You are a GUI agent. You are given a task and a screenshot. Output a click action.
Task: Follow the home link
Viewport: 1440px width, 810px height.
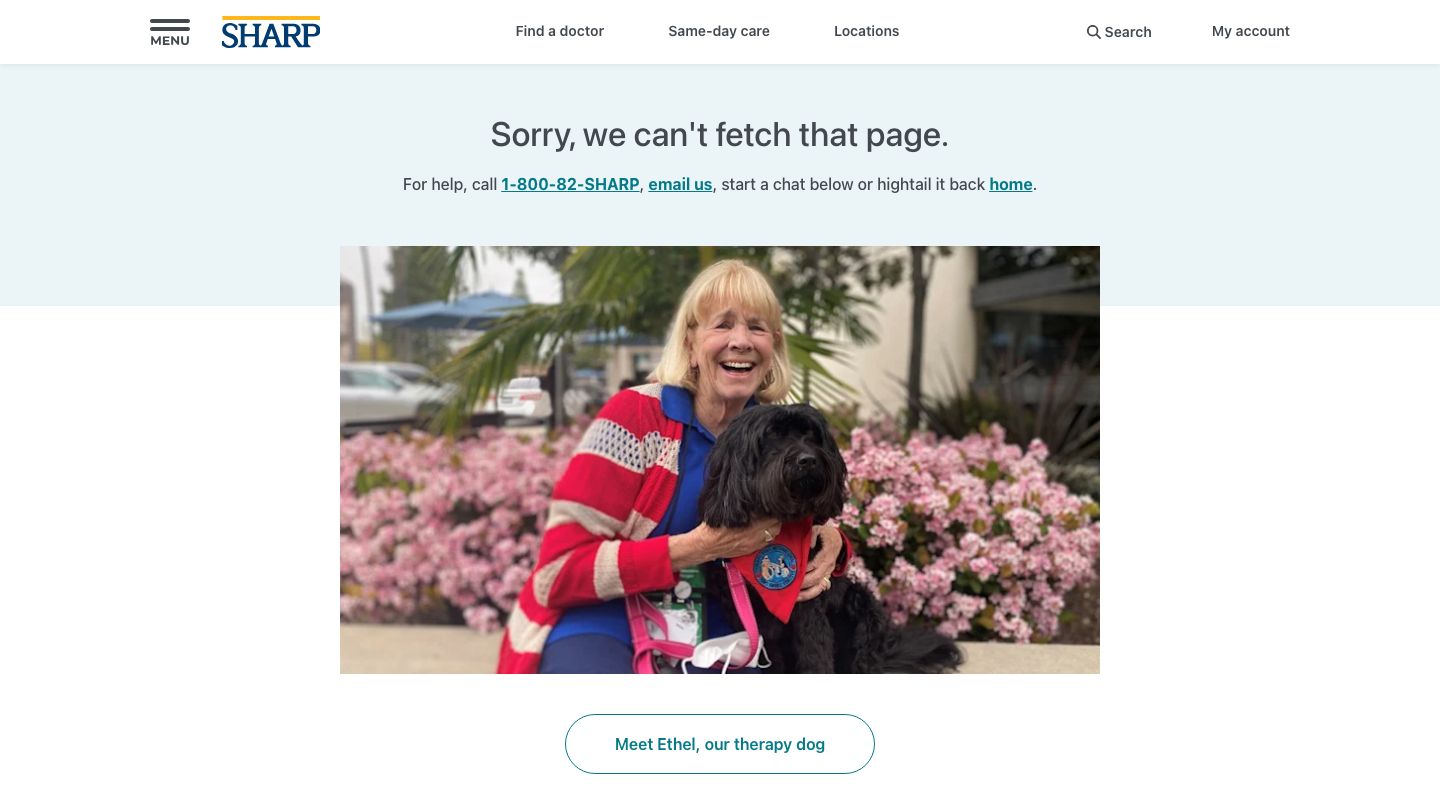[x=1011, y=184]
